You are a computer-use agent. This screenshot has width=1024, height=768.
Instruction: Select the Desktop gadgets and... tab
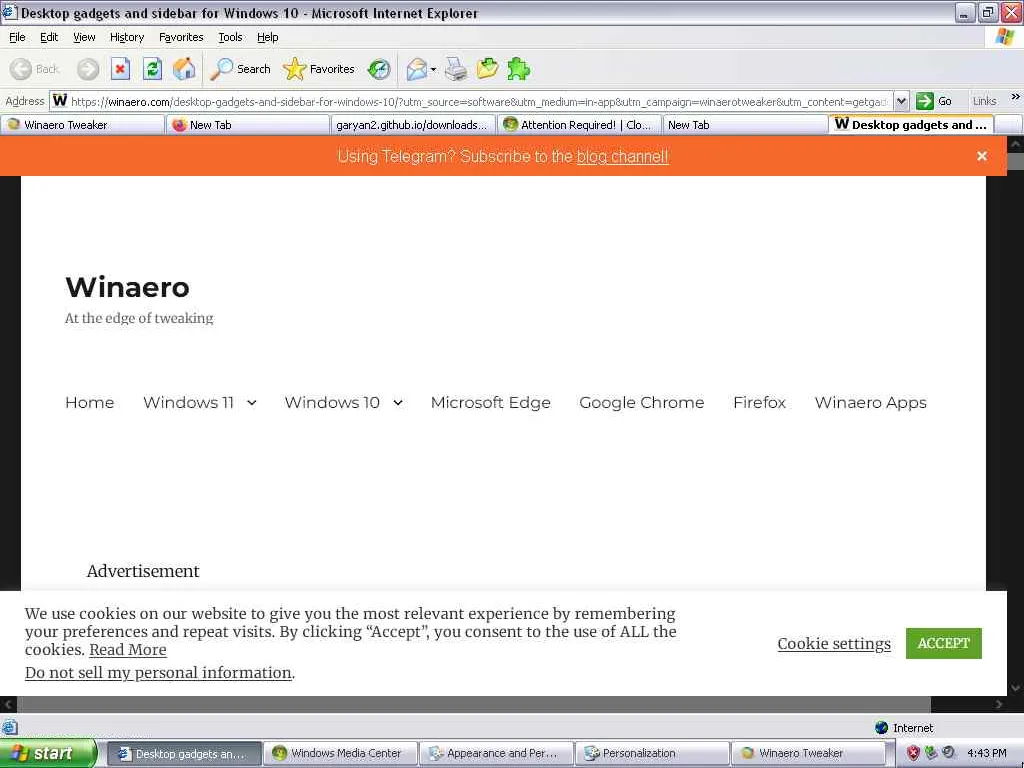pos(911,124)
